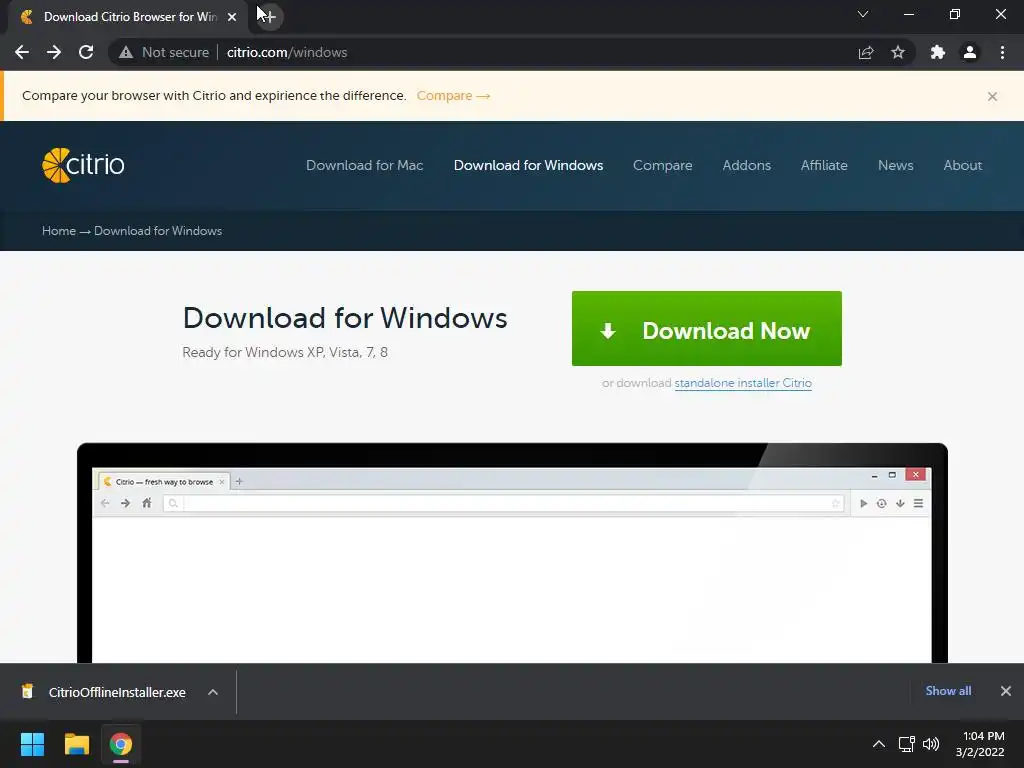This screenshot has height=768, width=1024.
Task: Close the Download Citrio Browser tab
Action: click(232, 17)
